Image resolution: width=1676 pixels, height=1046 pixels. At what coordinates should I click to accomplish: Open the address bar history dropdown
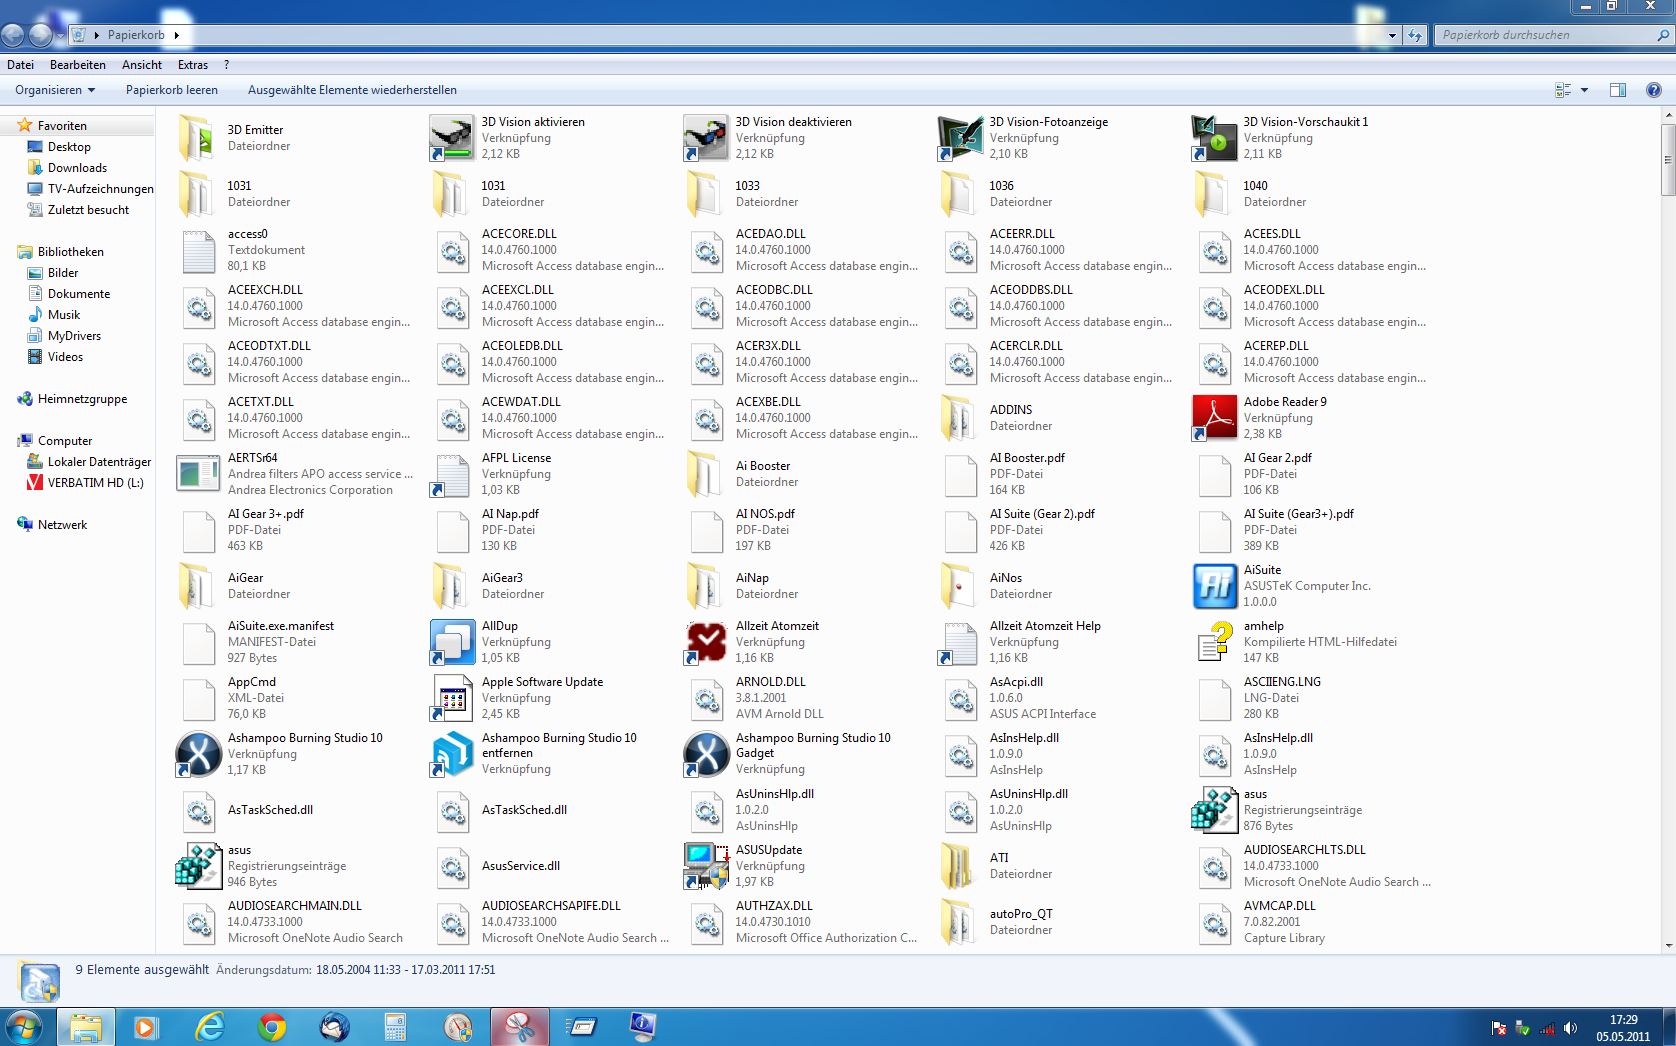point(1392,35)
